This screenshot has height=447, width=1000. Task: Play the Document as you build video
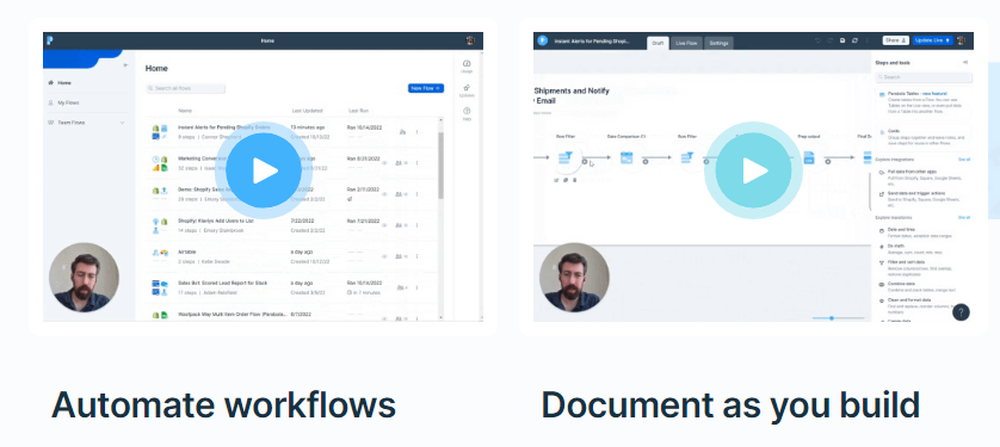tap(754, 170)
